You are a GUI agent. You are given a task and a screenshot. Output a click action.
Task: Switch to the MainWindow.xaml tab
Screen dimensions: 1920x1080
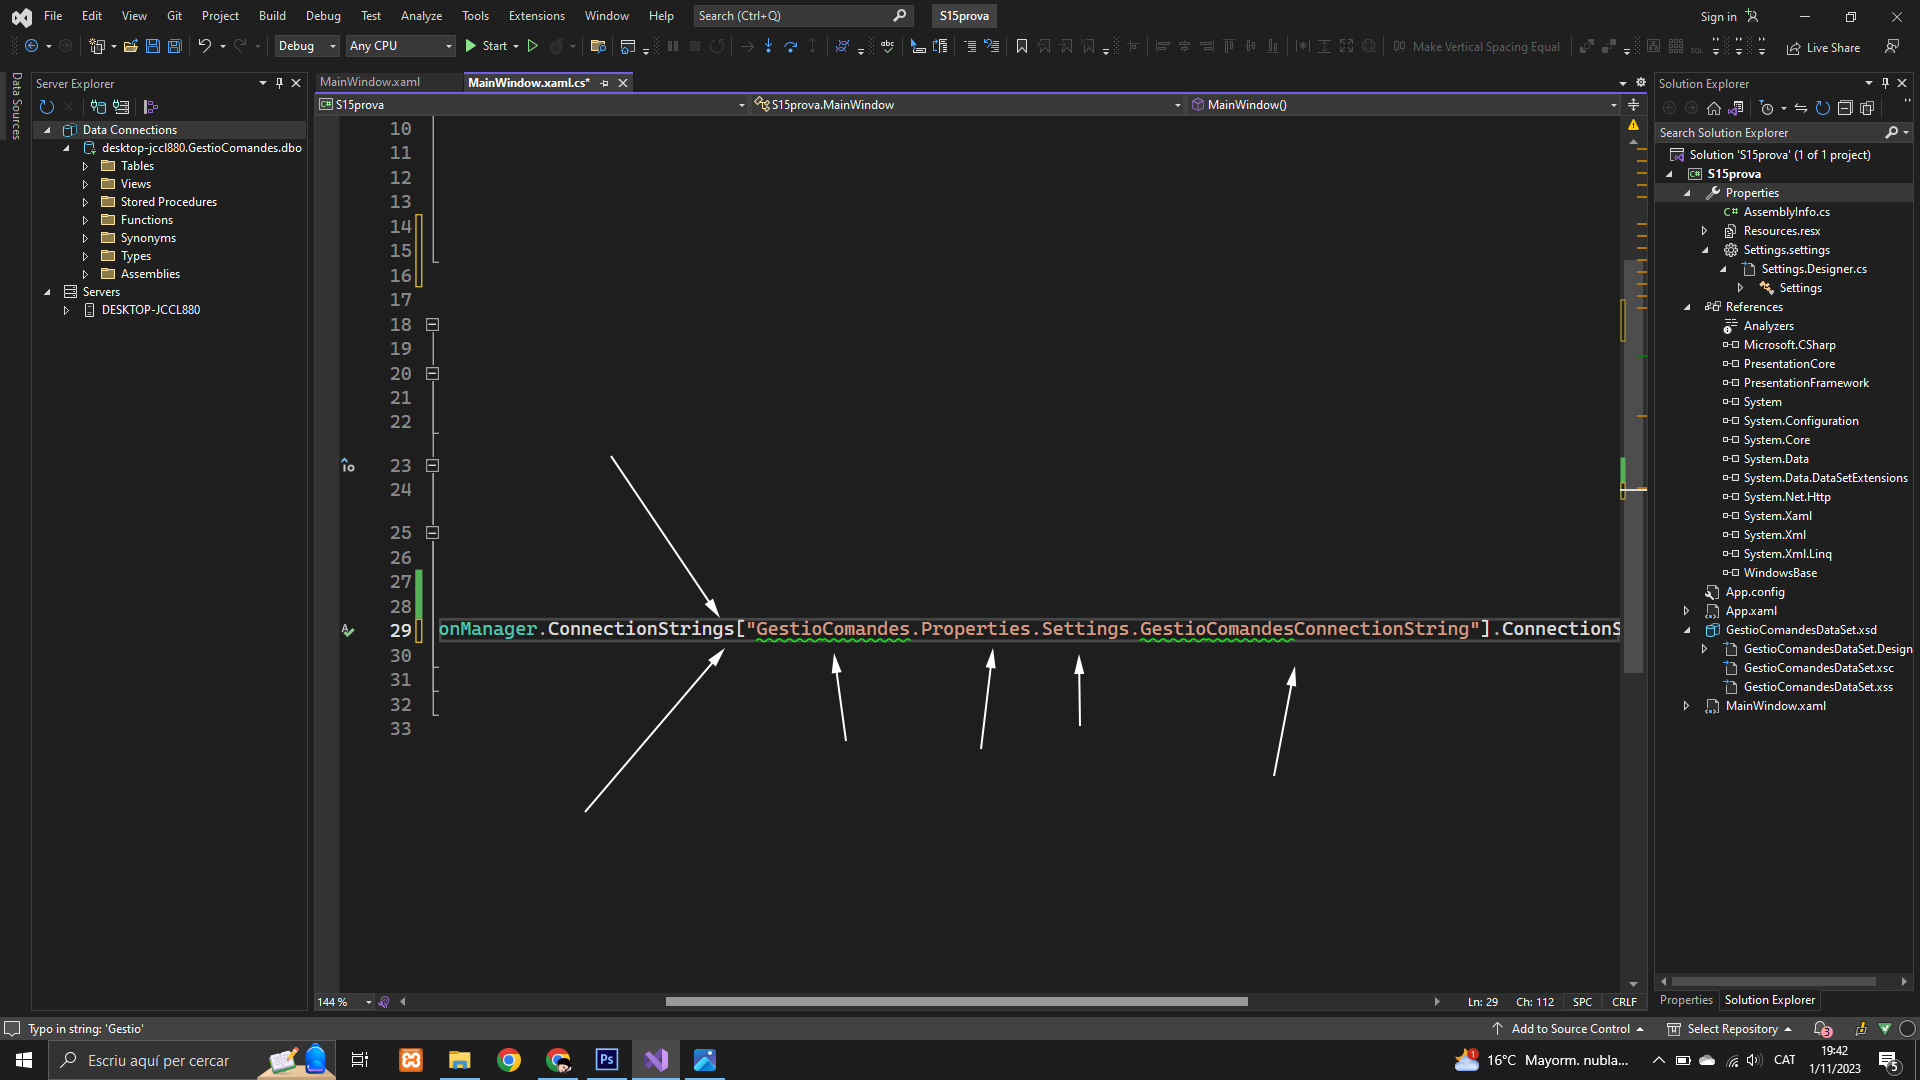pyautogui.click(x=370, y=82)
